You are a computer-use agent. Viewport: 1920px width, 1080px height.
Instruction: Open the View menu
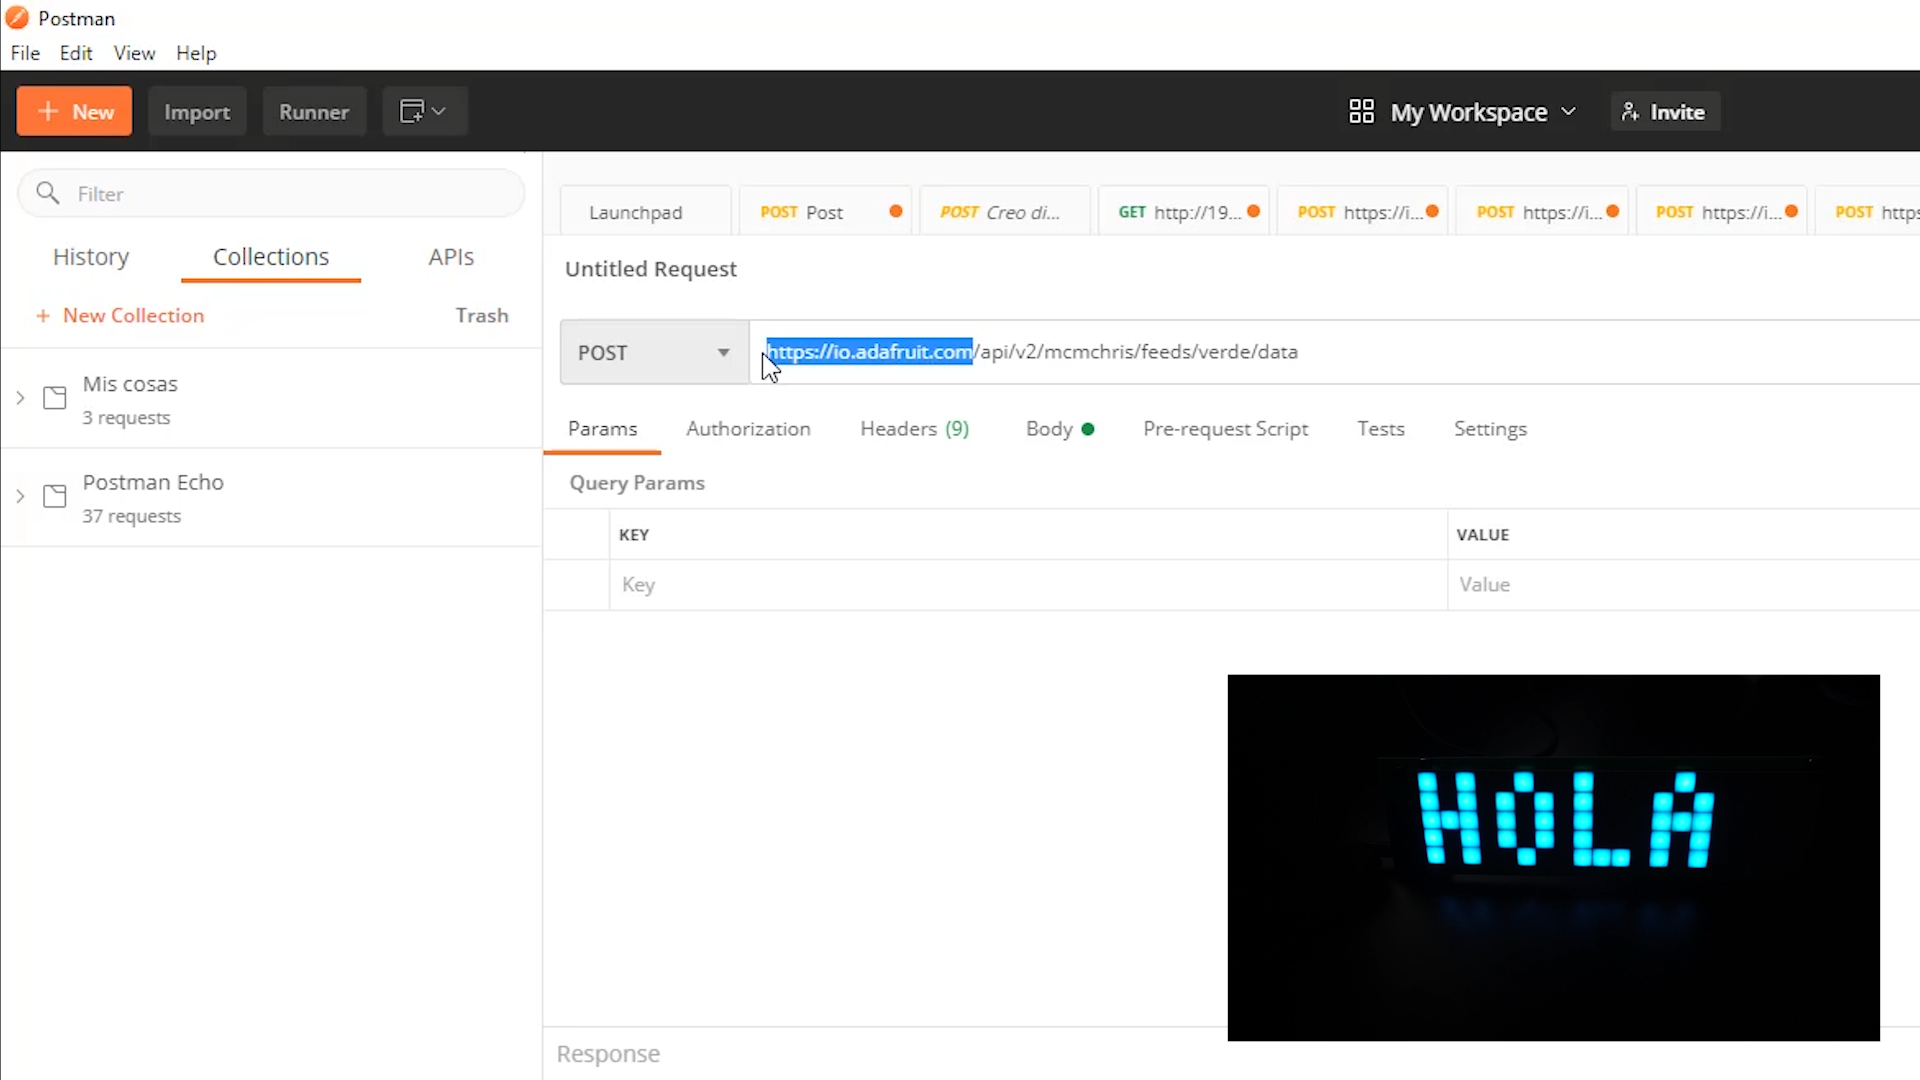click(x=134, y=53)
